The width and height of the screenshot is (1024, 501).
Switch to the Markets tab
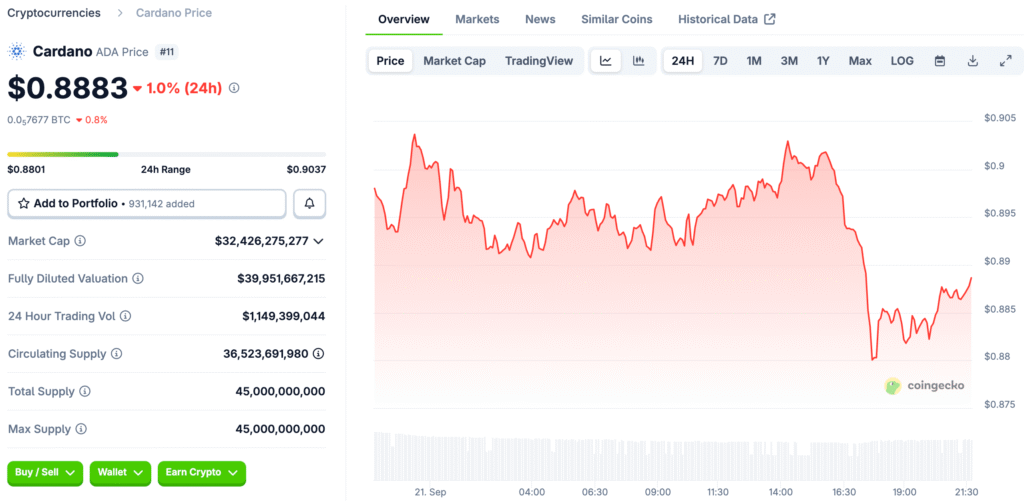click(477, 19)
